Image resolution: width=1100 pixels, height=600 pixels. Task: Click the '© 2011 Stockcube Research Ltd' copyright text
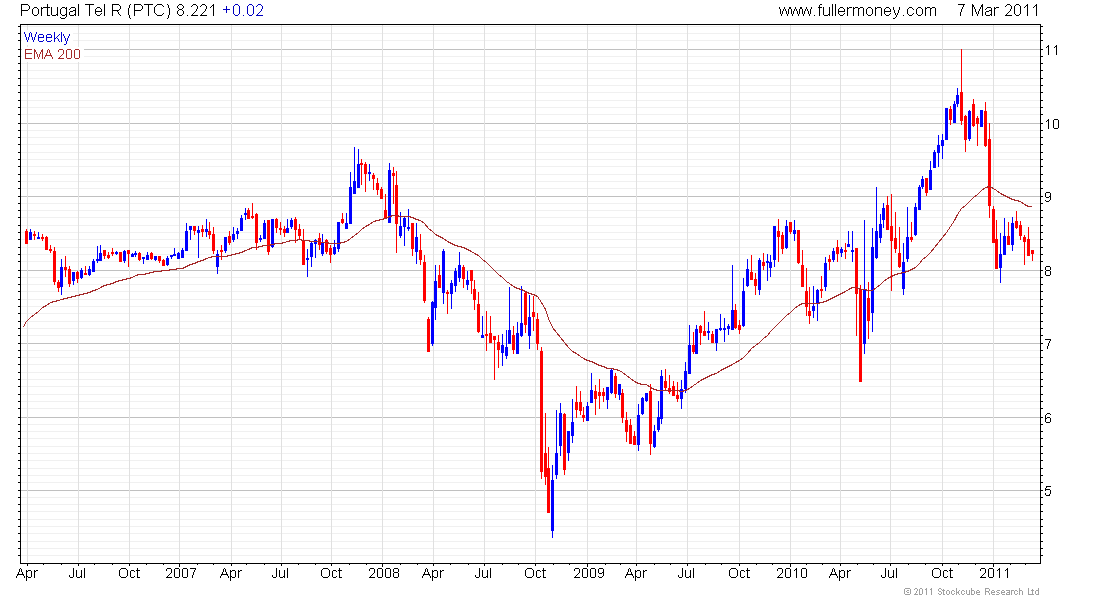[x=971, y=592]
